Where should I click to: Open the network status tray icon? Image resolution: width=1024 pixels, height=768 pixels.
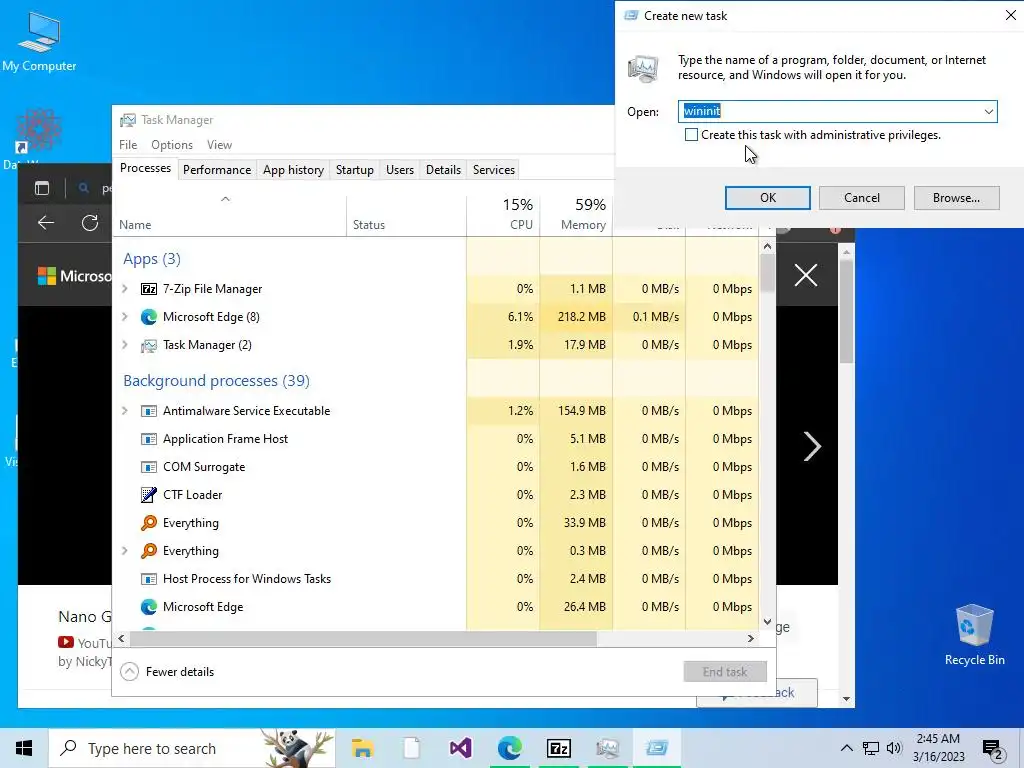[x=871, y=748]
